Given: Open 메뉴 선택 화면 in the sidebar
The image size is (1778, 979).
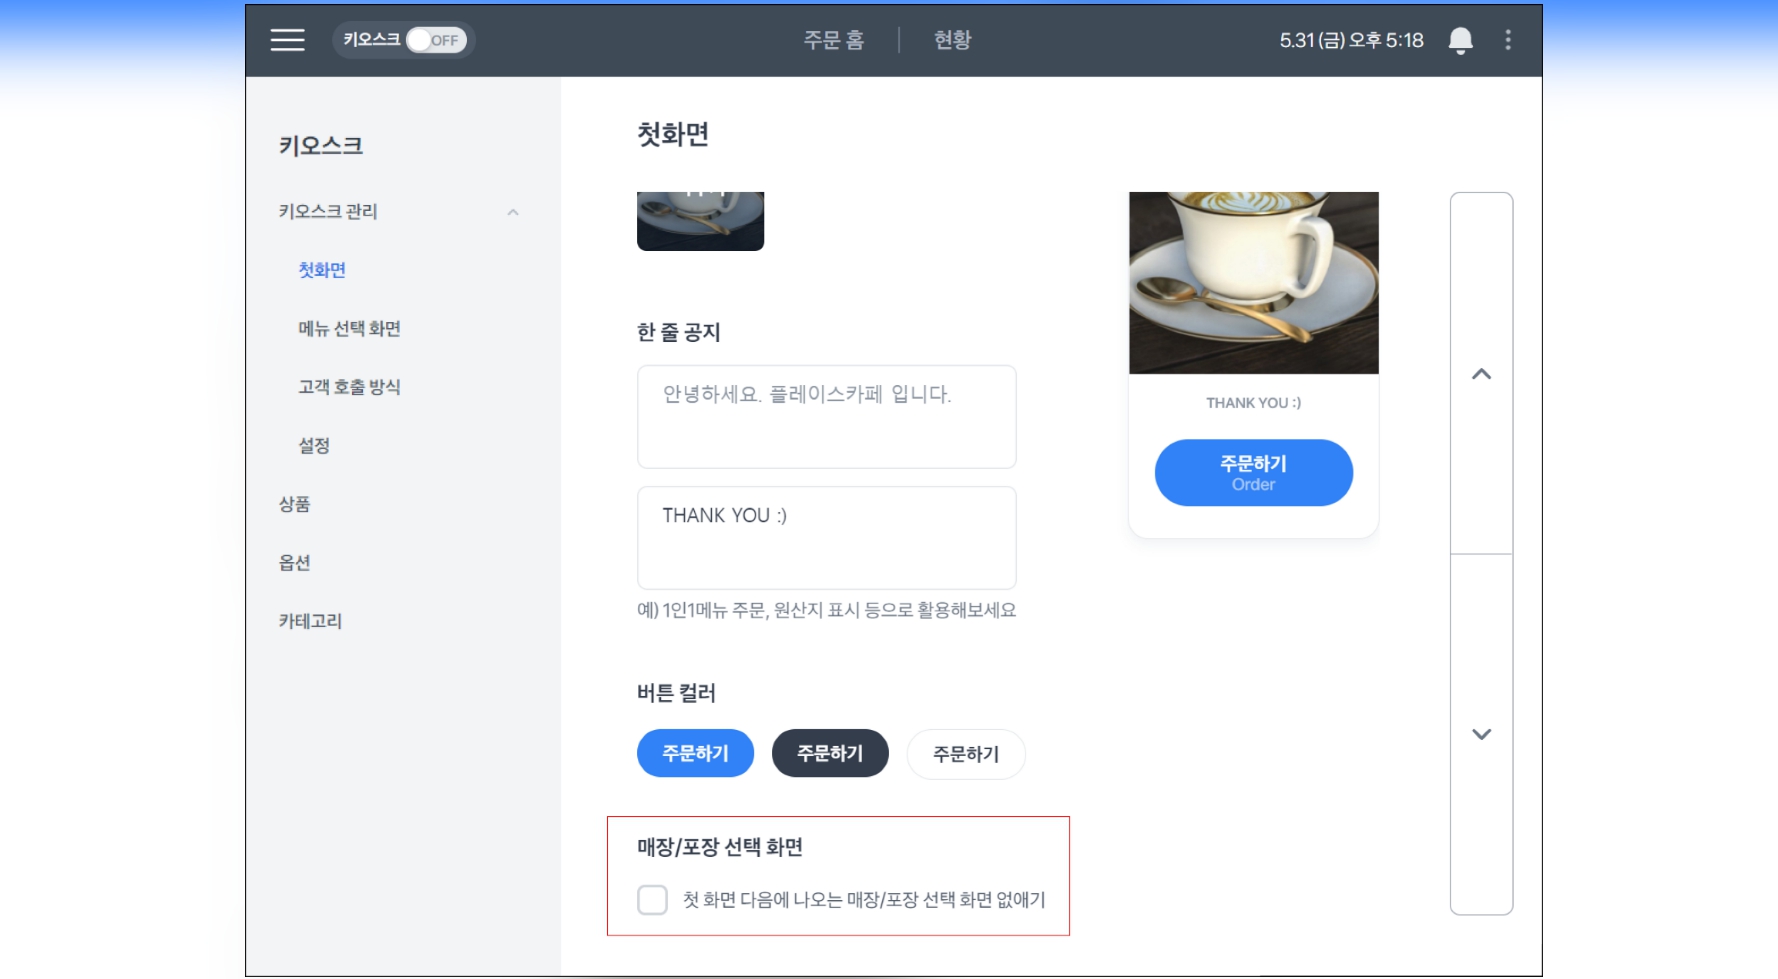Looking at the screenshot, I should click(x=349, y=329).
